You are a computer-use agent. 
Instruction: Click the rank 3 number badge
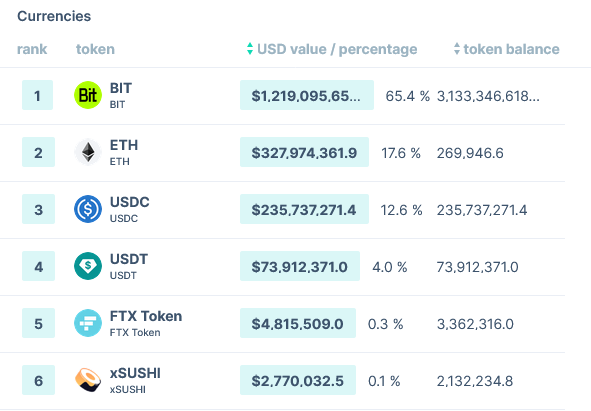[x=38, y=209]
